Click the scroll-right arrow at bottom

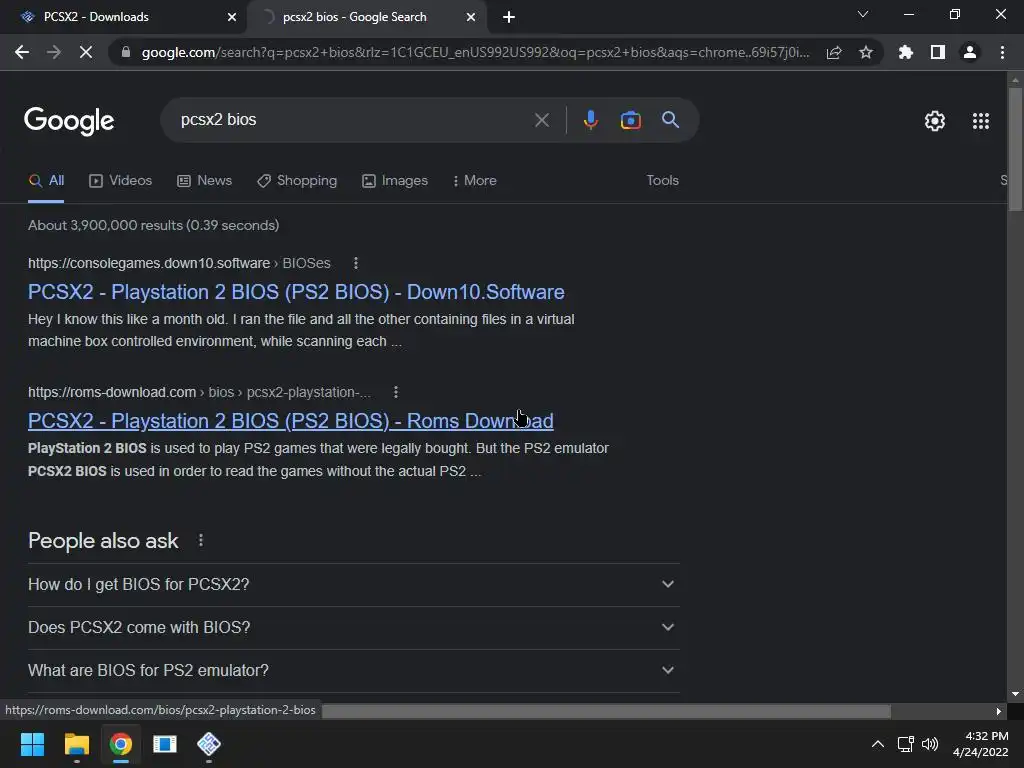click(998, 711)
